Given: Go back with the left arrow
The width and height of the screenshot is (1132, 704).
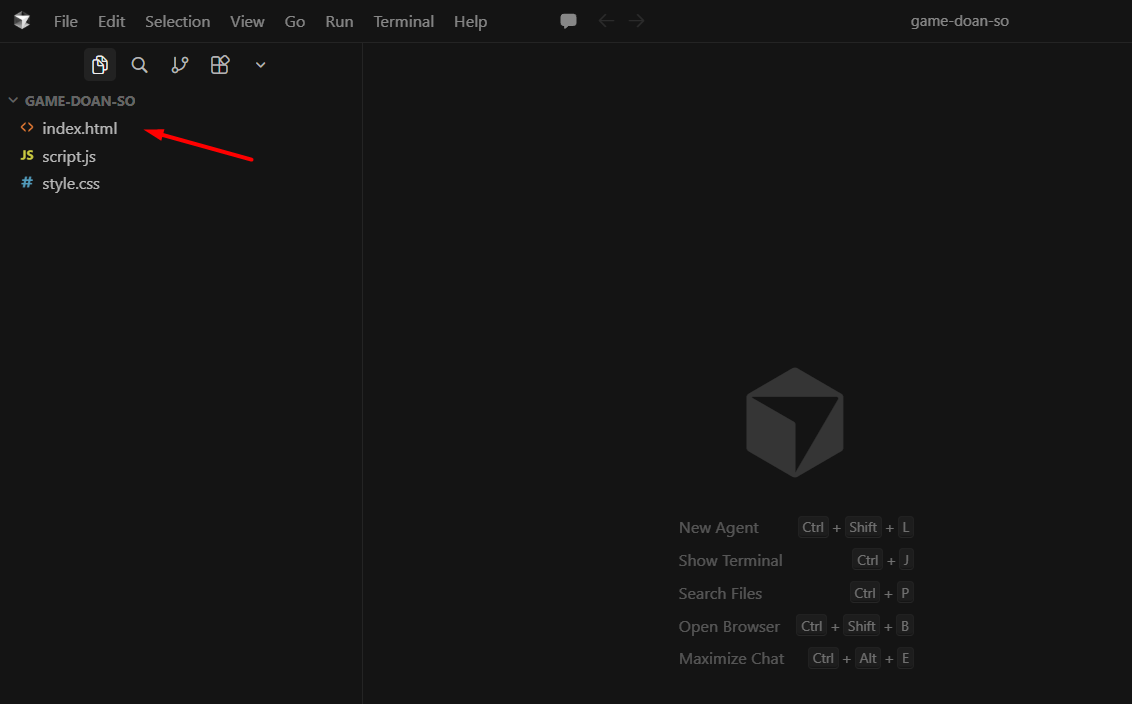Looking at the screenshot, I should coord(606,21).
